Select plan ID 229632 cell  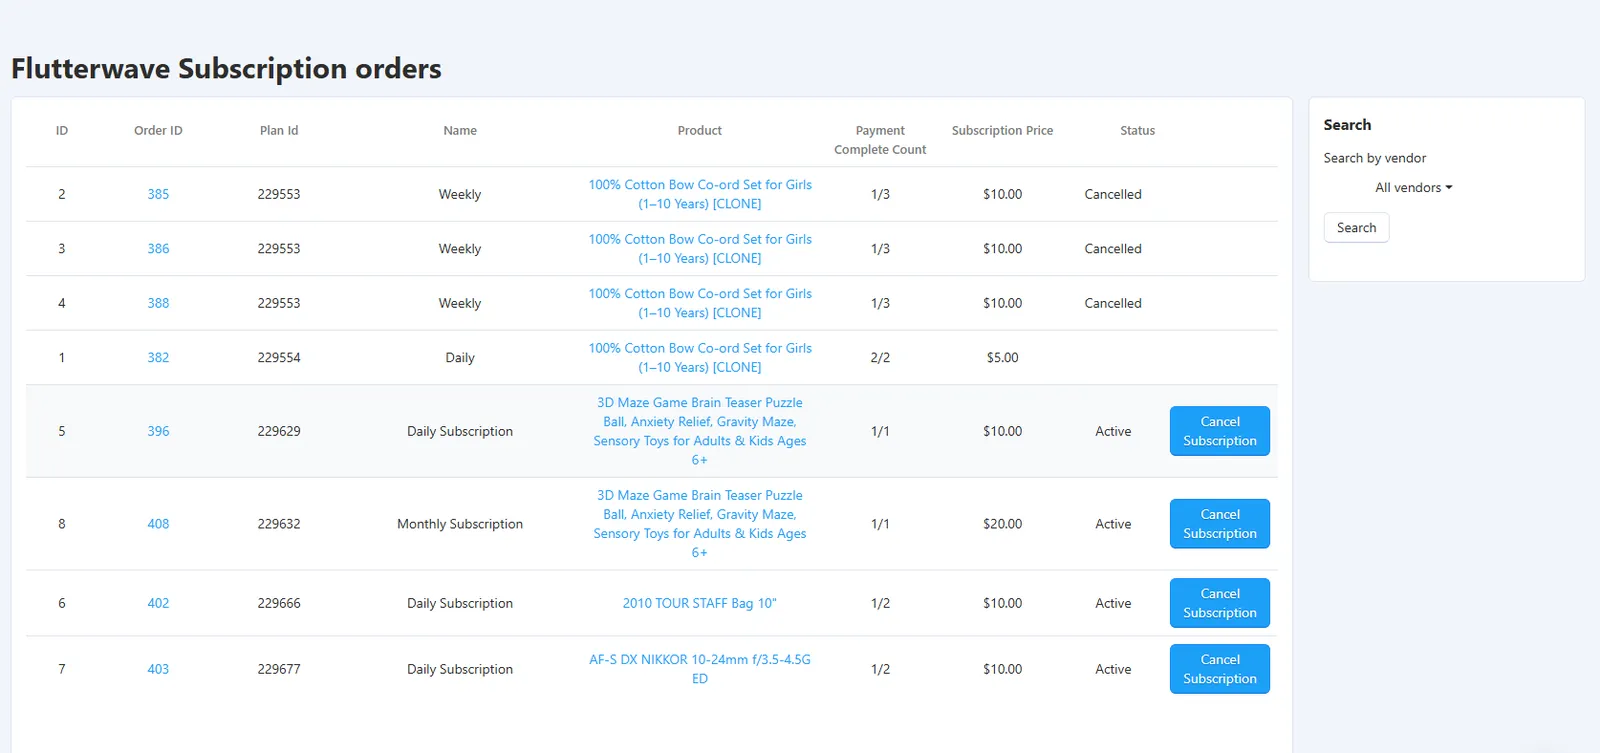click(x=279, y=524)
